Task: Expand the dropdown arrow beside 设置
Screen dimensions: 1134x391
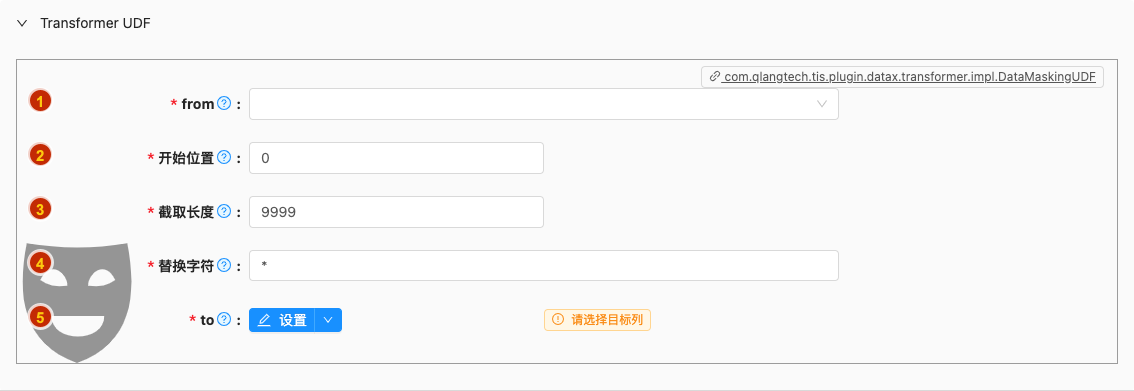Action: coord(328,320)
